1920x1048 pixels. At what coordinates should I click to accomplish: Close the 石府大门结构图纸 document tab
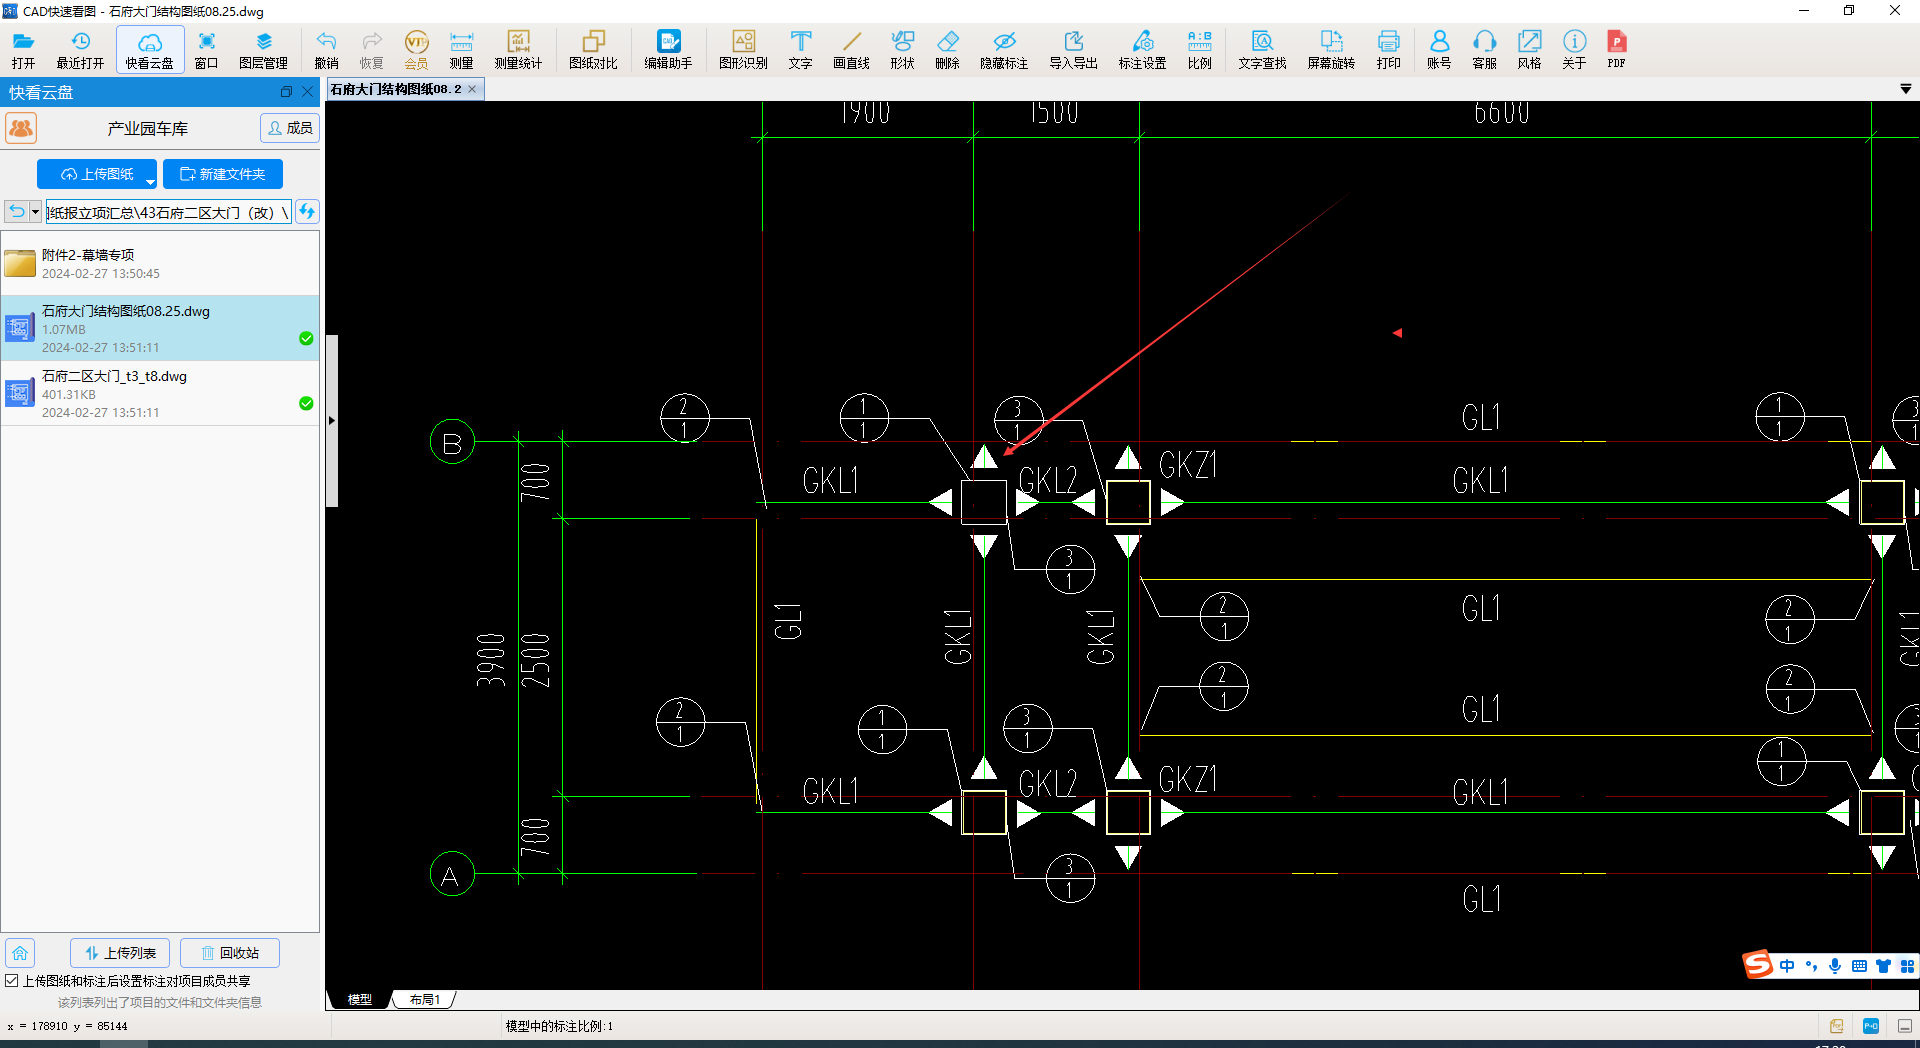[x=472, y=89]
